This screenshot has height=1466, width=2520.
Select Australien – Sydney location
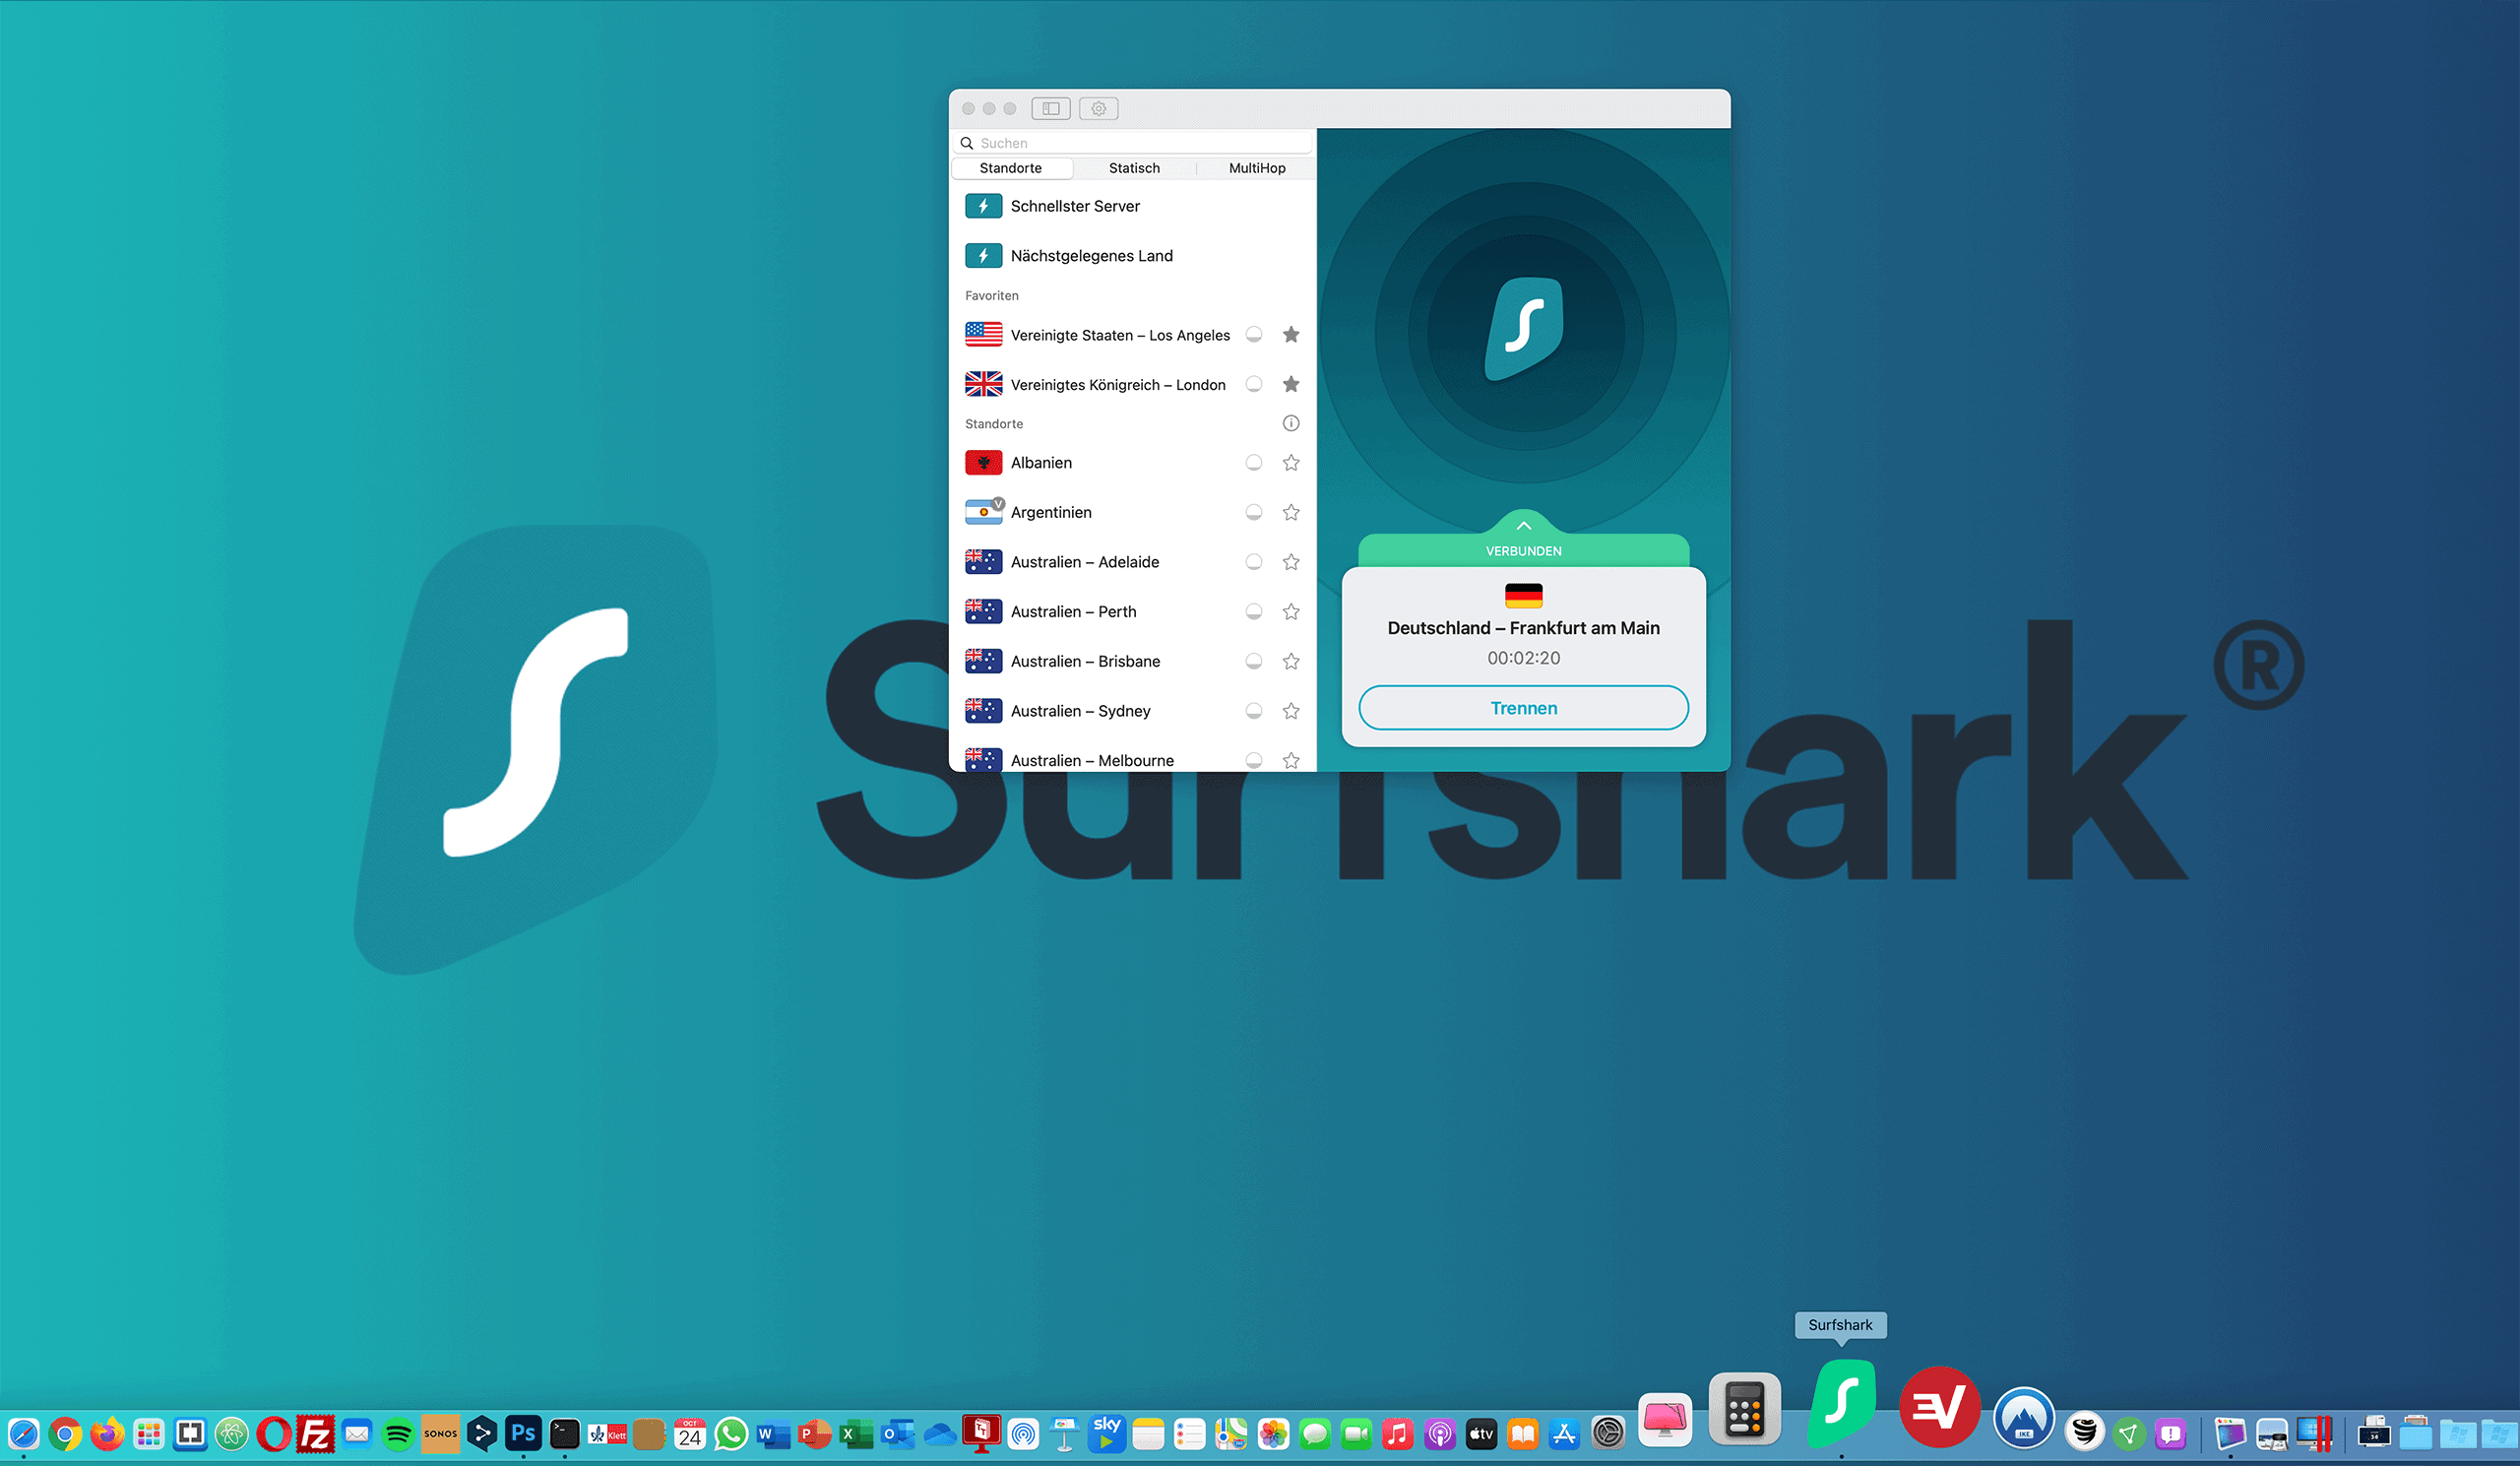(x=1132, y=711)
